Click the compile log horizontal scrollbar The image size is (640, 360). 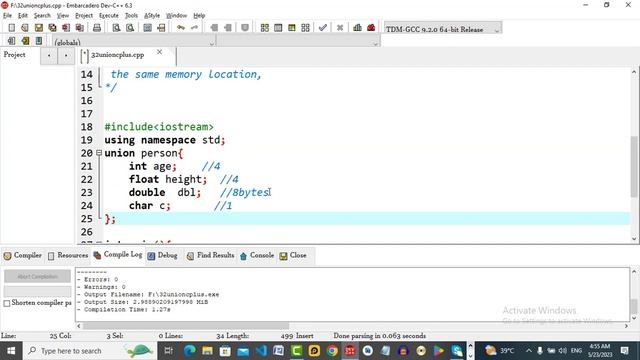(186, 326)
